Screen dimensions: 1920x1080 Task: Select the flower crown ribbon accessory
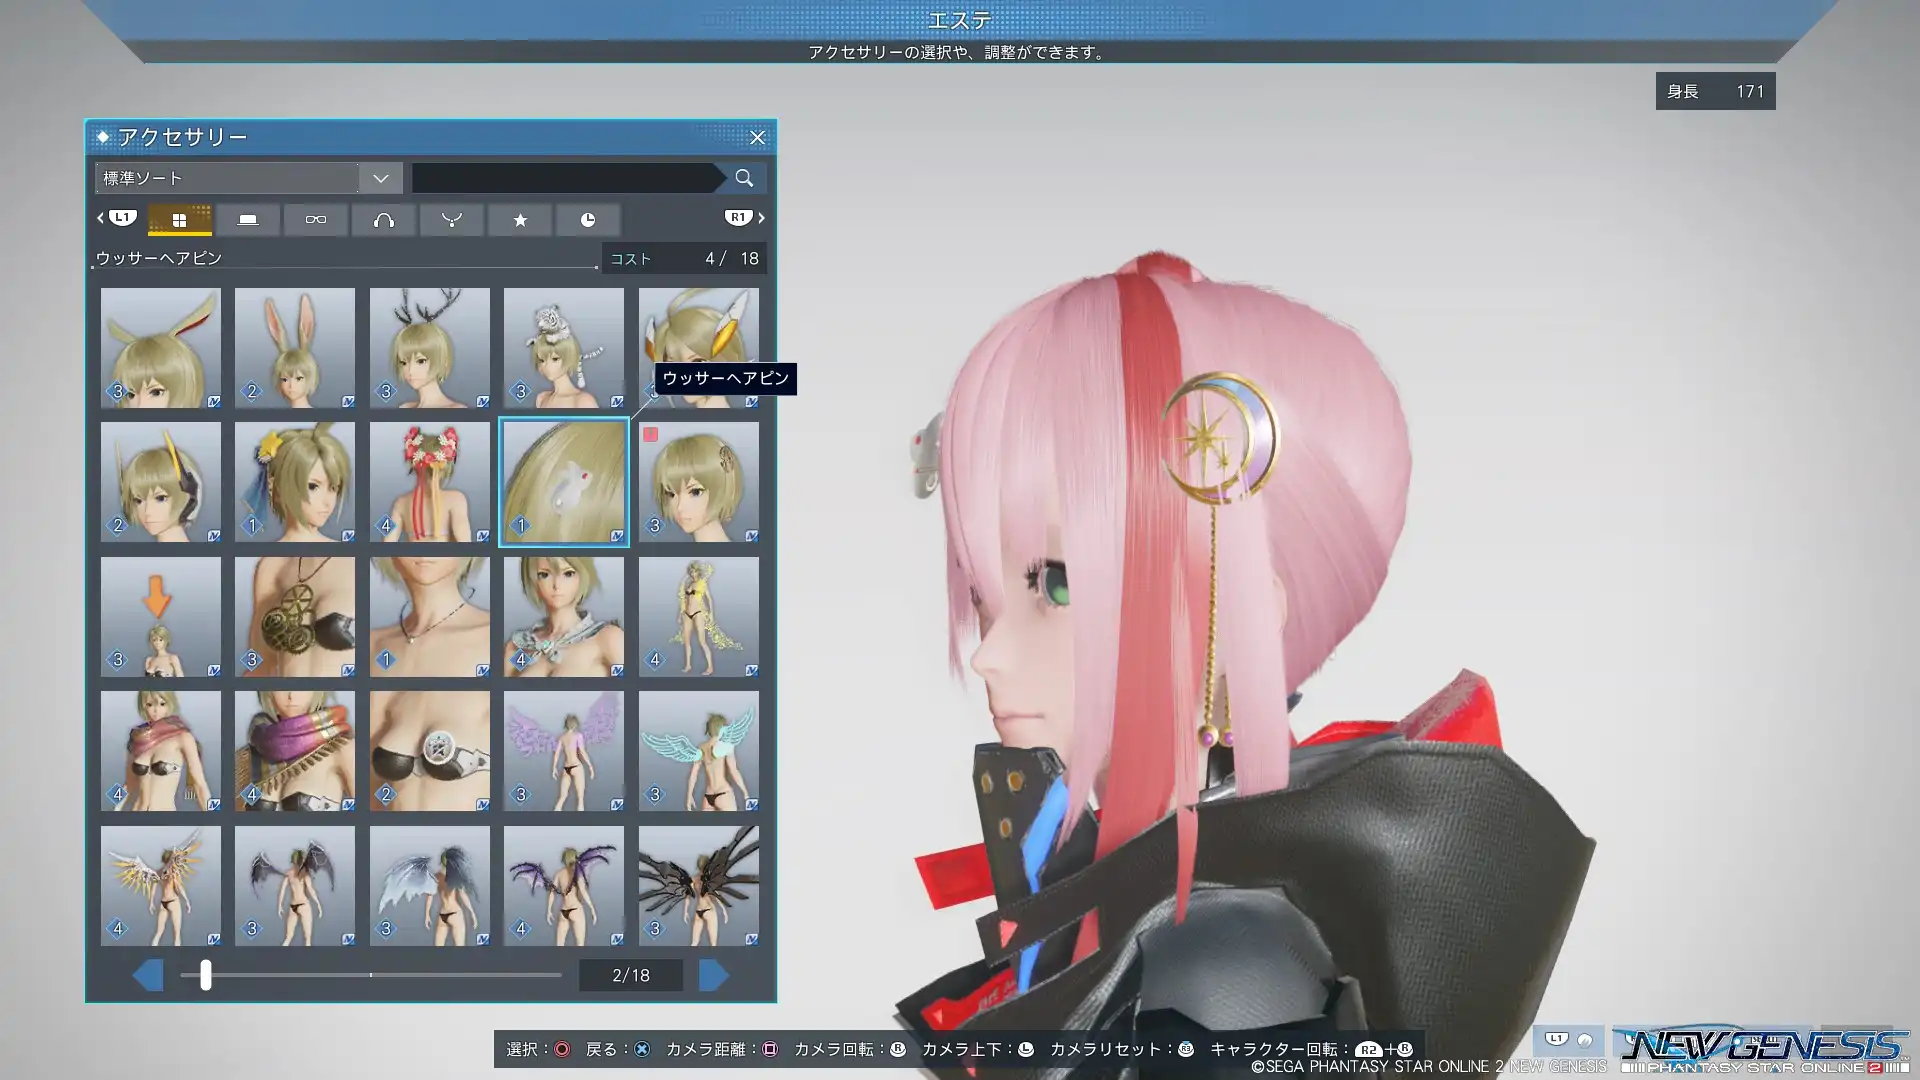(430, 482)
